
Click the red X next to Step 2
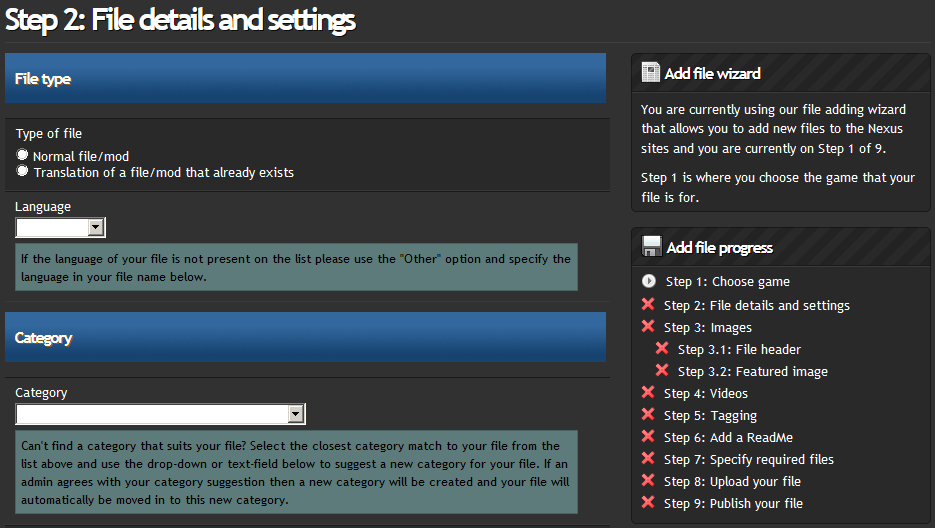pos(648,304)
